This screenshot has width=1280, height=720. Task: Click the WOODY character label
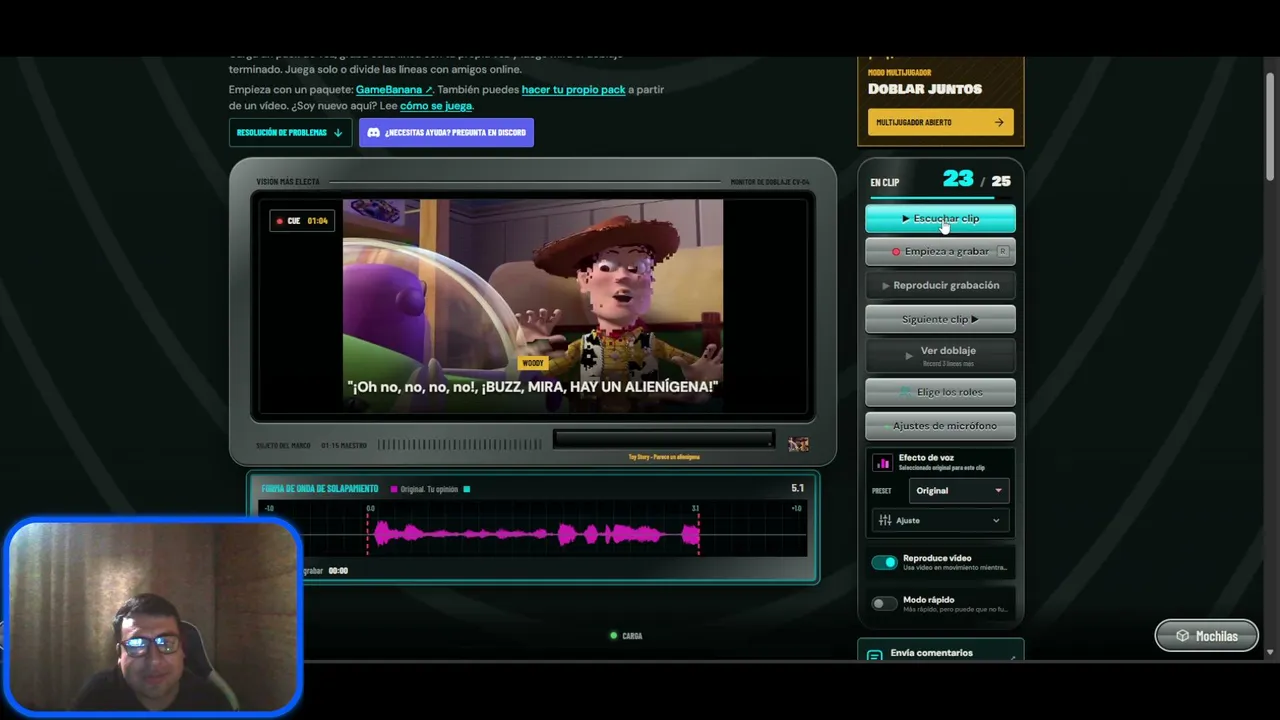[533, 363]
